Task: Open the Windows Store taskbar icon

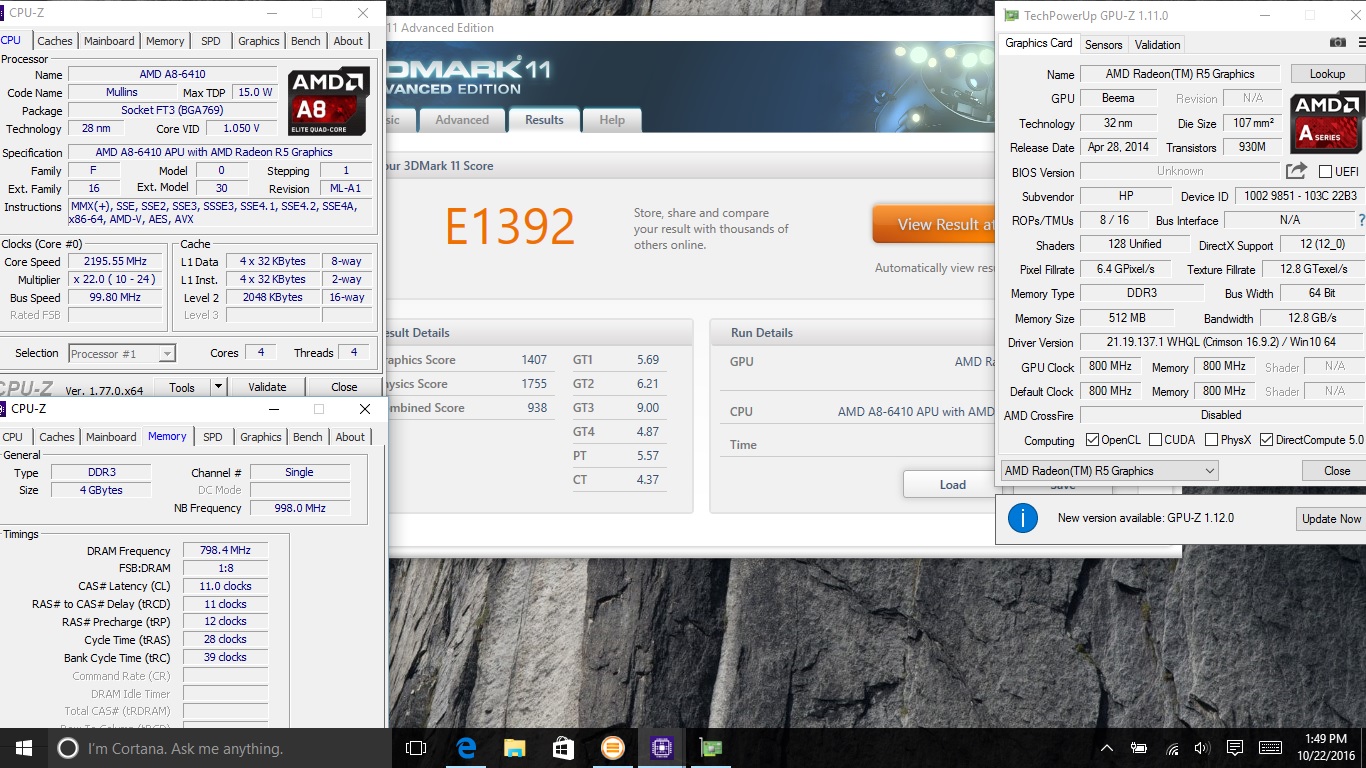Action: coord(563,748)
